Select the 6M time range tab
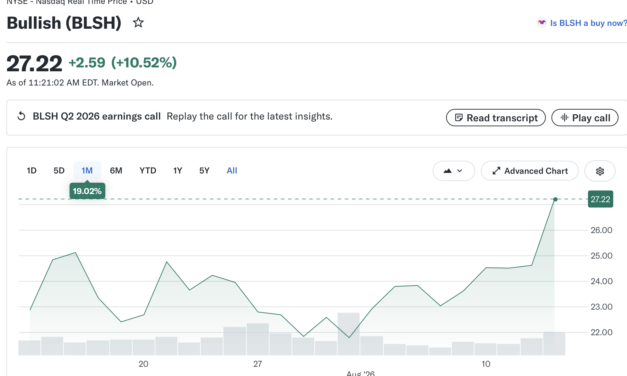 tap(116, 170)
